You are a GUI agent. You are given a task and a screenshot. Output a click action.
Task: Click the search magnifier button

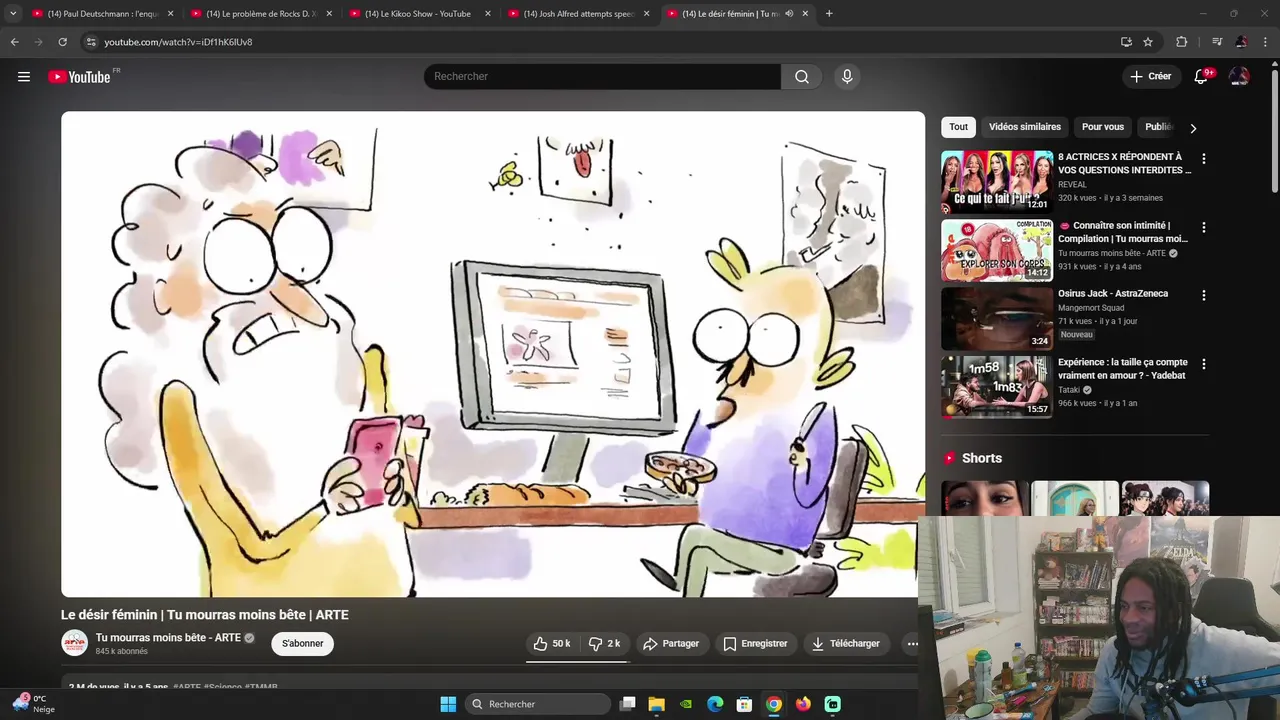[x=802, y=77]
